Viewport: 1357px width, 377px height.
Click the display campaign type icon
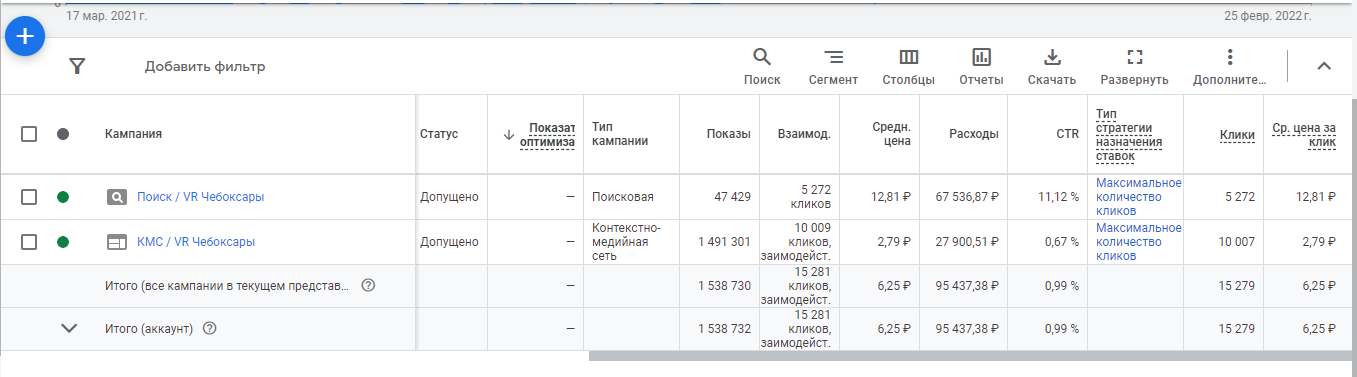(117, 242)
